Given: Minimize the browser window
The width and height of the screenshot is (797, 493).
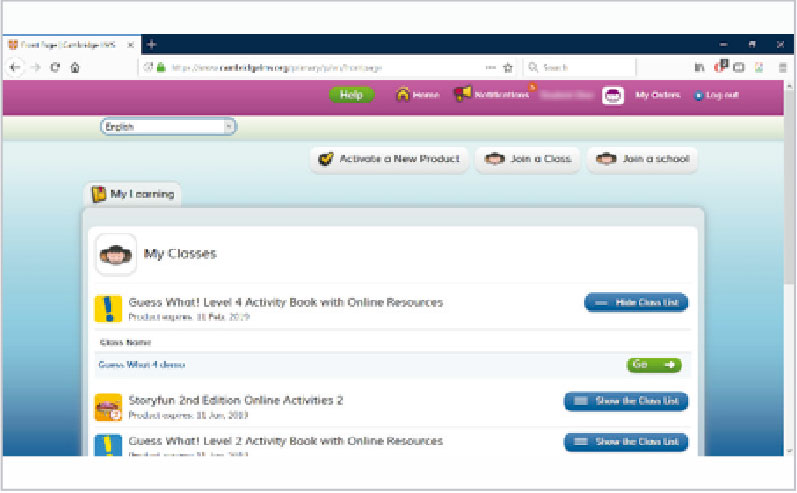Looking at the screenshot, I should point(723,45).
